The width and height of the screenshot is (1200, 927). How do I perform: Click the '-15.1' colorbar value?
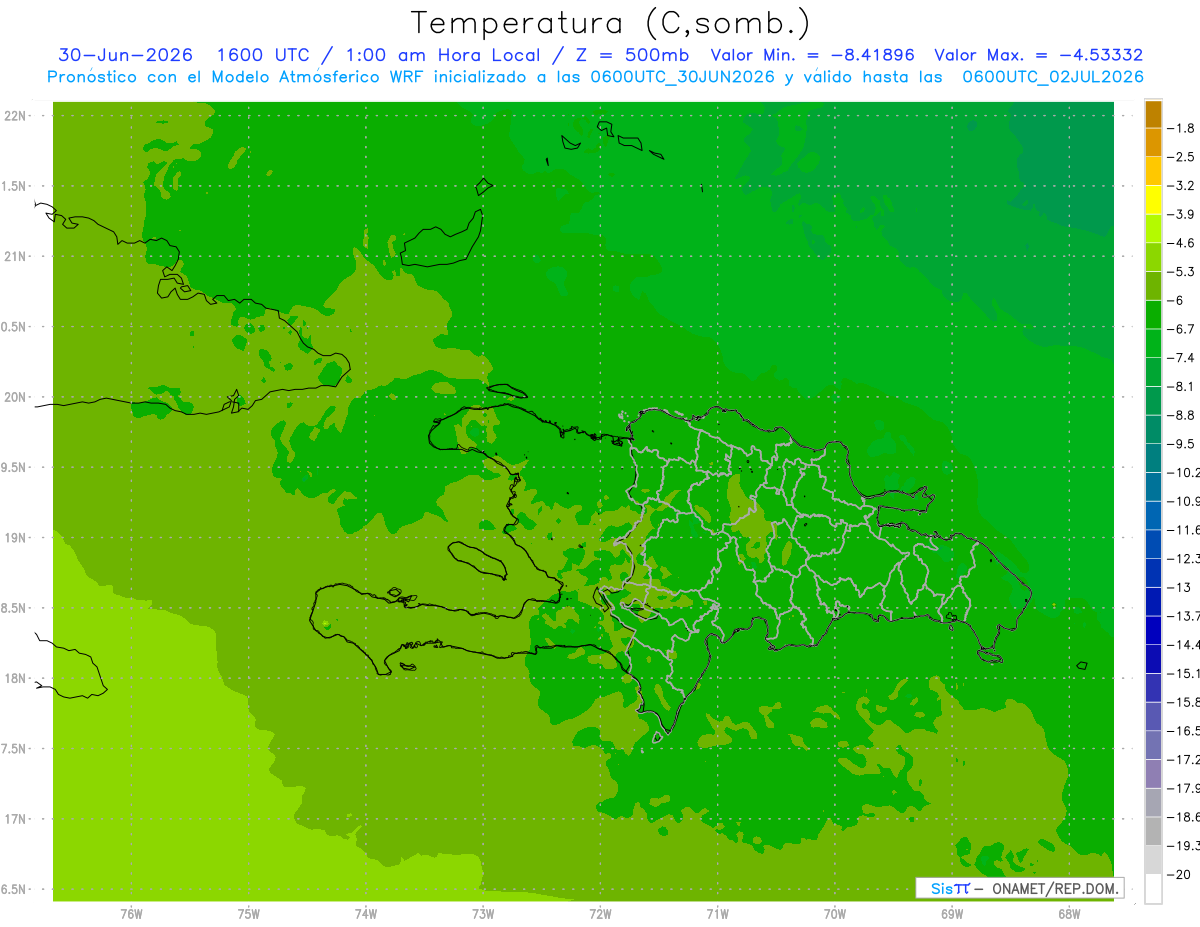[x=1185, y=673]
